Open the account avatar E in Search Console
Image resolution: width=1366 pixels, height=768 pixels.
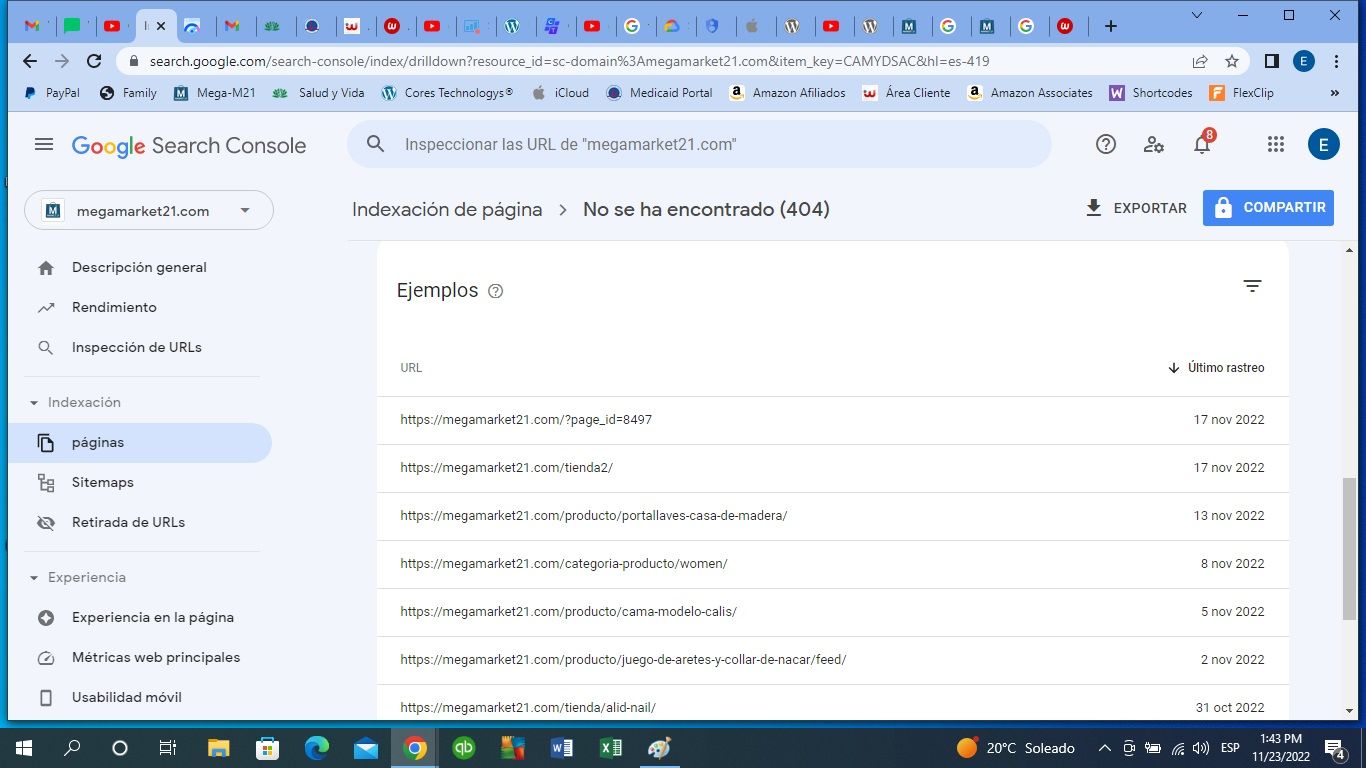pyautogui.click(x=1323, y=144)
